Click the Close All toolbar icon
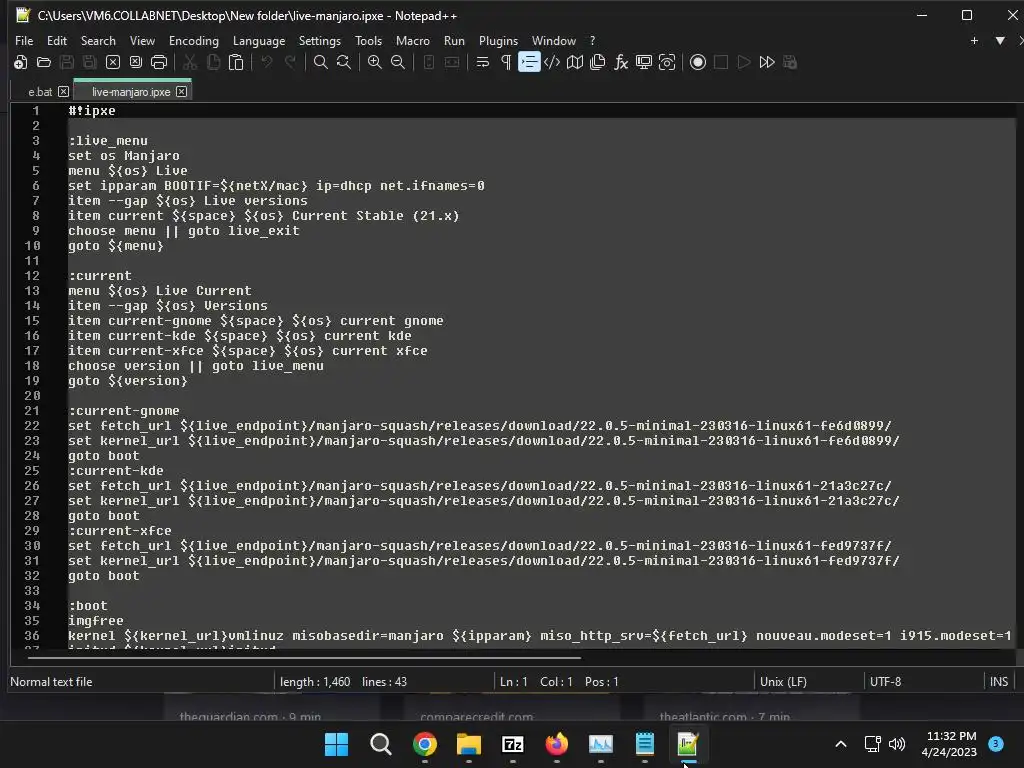Viewport: 1024px width, 768px height. pos(136,62)
